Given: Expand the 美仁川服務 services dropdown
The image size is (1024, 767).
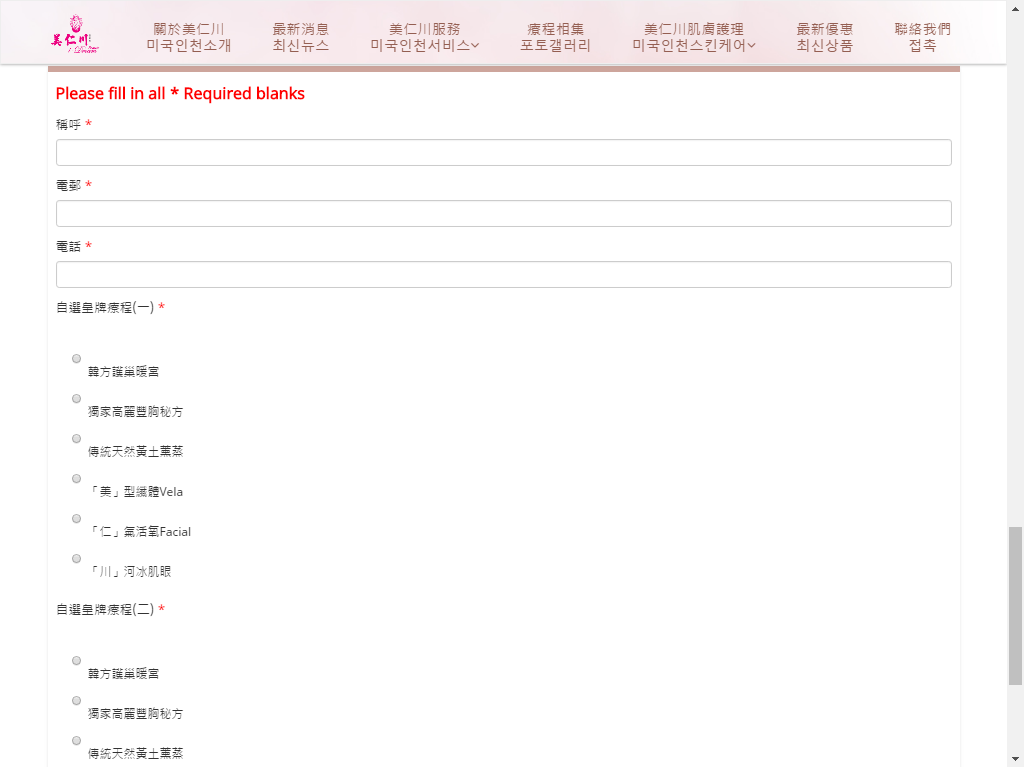Looking at the screenshot, I should pyautogui.click(x=424, y=37).
